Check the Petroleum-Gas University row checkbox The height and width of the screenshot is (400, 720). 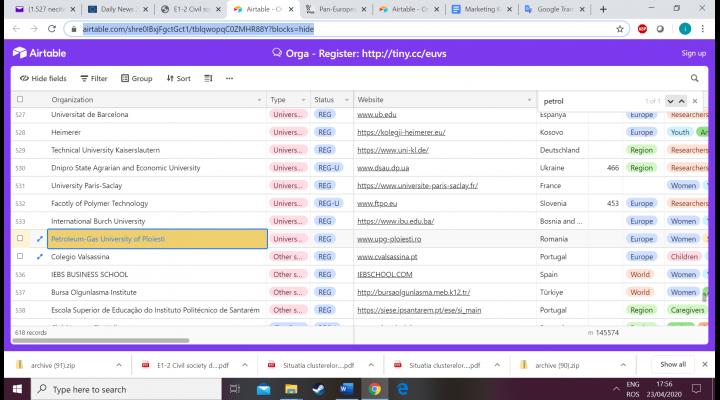(x=20, y=238)
